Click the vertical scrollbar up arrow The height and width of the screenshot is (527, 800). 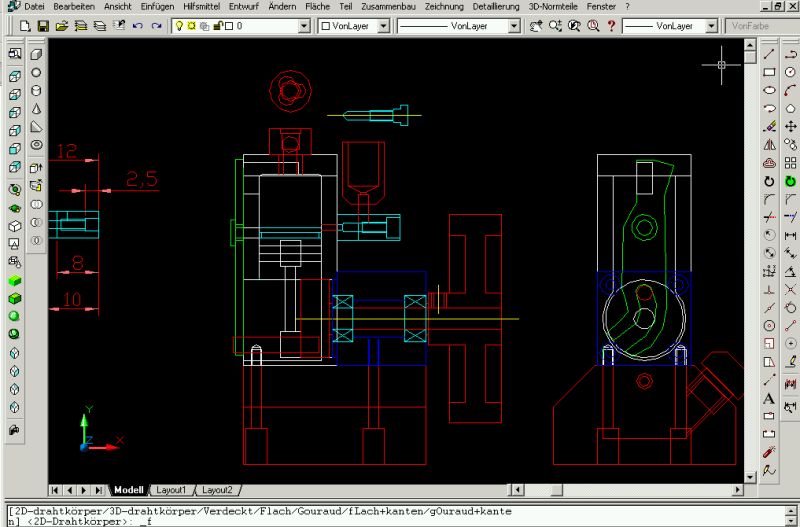749,45
